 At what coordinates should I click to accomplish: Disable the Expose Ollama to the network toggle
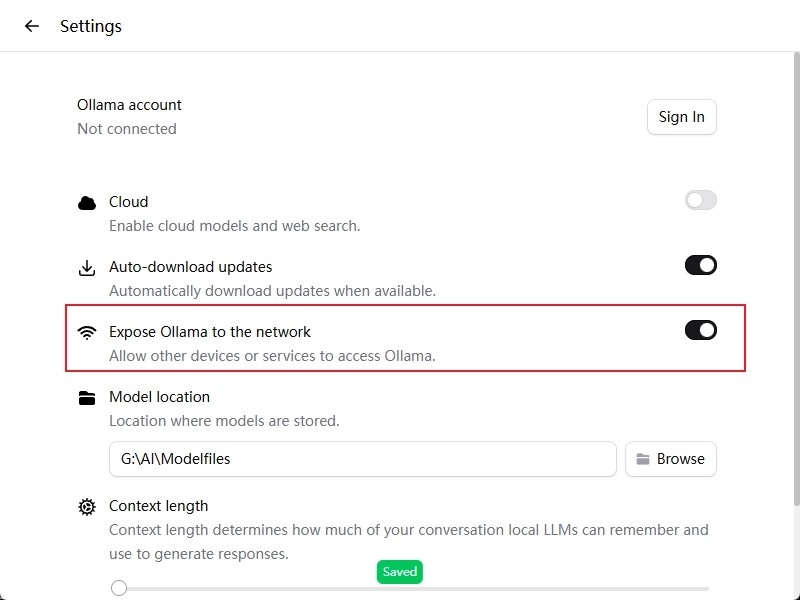[x=700, y=330]
